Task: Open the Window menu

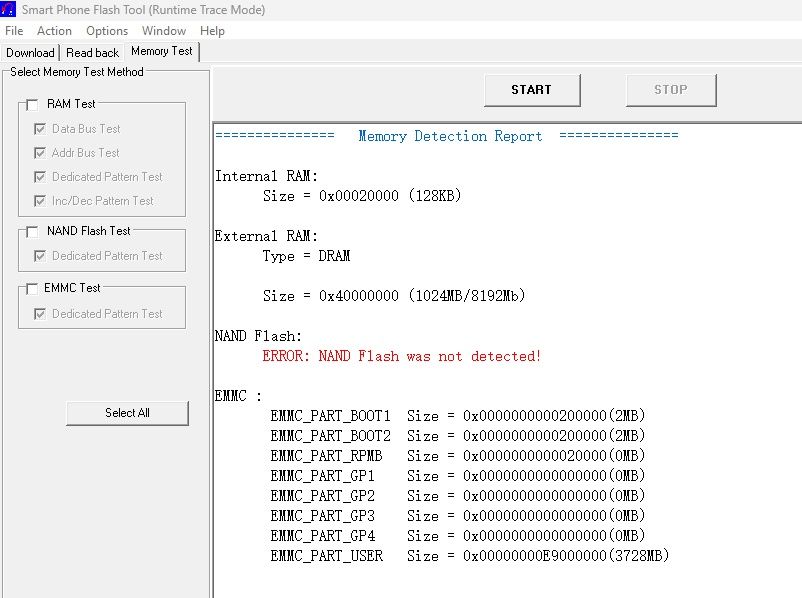Action: click(x=163, y=31)
